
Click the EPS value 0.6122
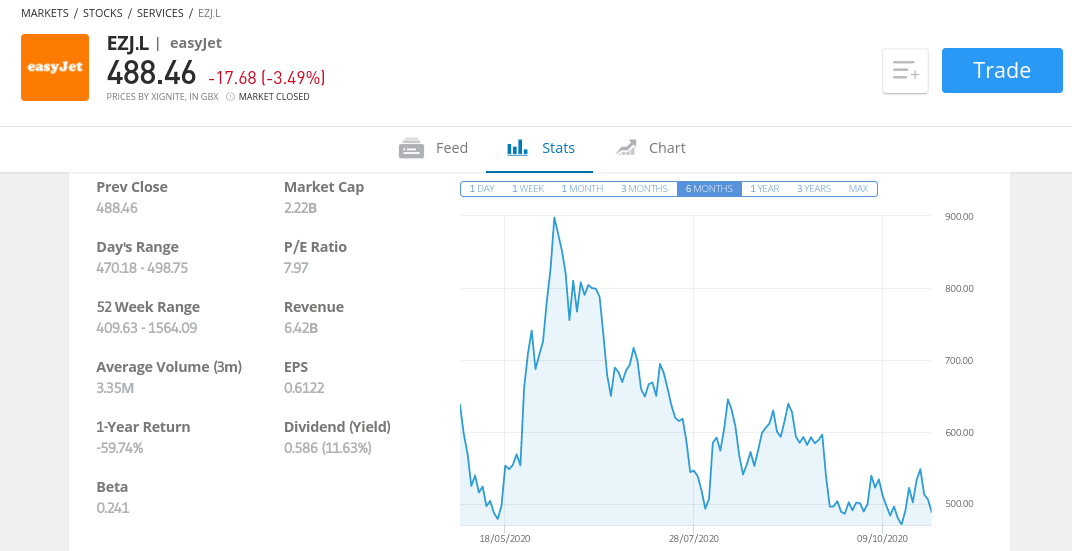tap(304, 388)
